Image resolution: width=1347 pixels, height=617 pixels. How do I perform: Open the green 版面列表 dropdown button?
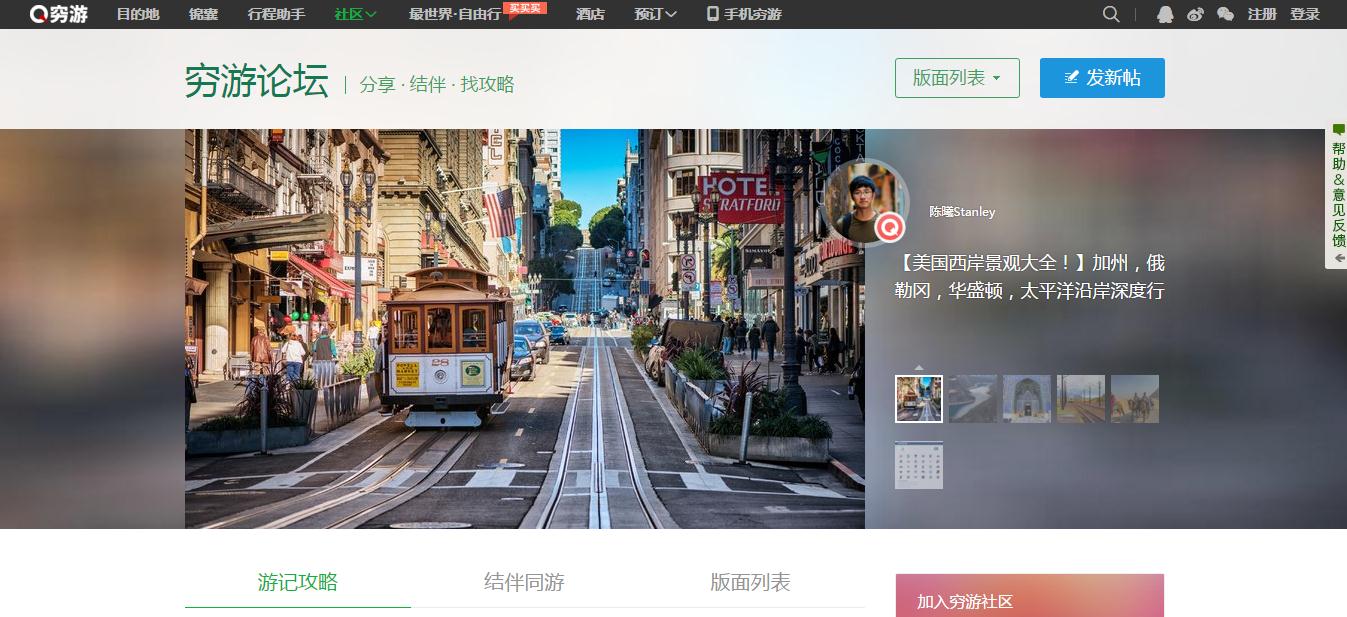point(957,78)
